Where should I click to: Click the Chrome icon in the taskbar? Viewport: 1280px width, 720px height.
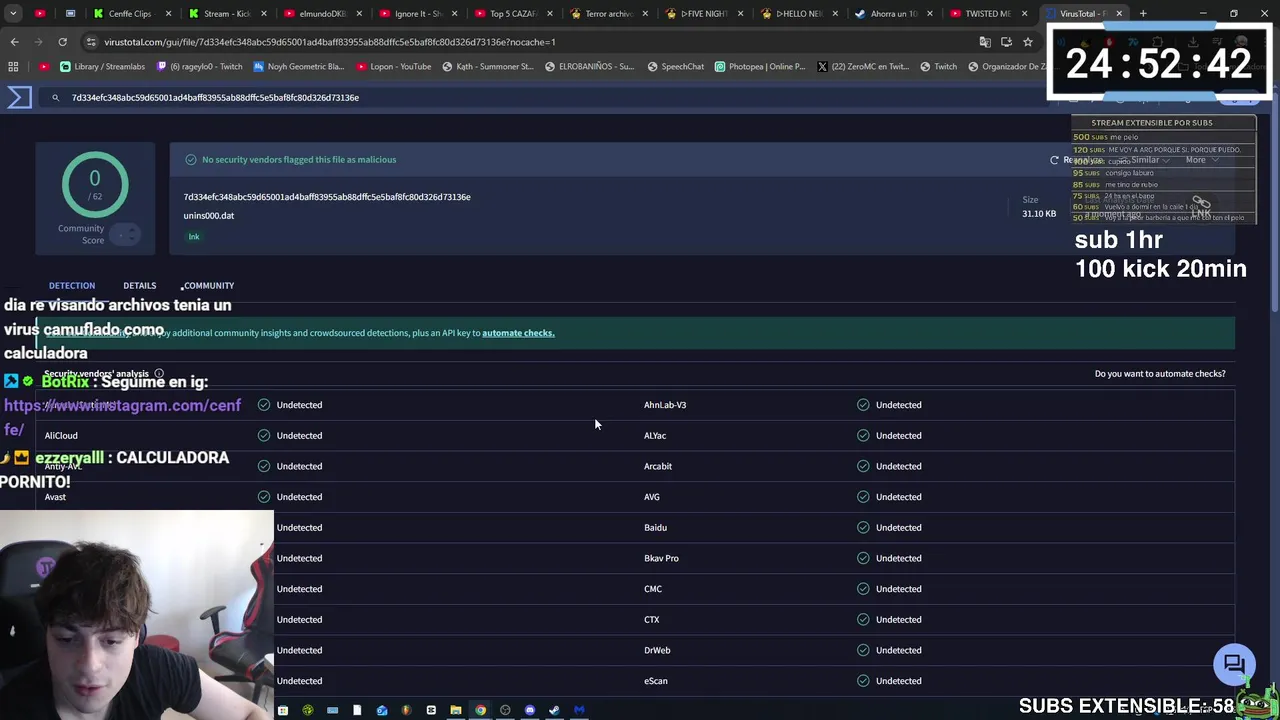[x=480, y=710]
